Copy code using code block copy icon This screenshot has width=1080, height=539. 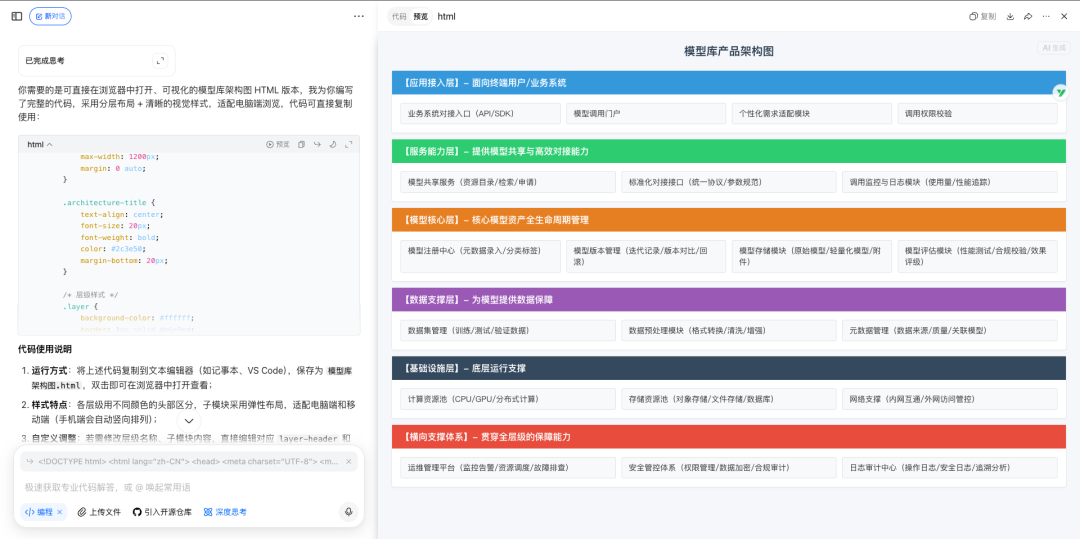(x=301, y=144)
